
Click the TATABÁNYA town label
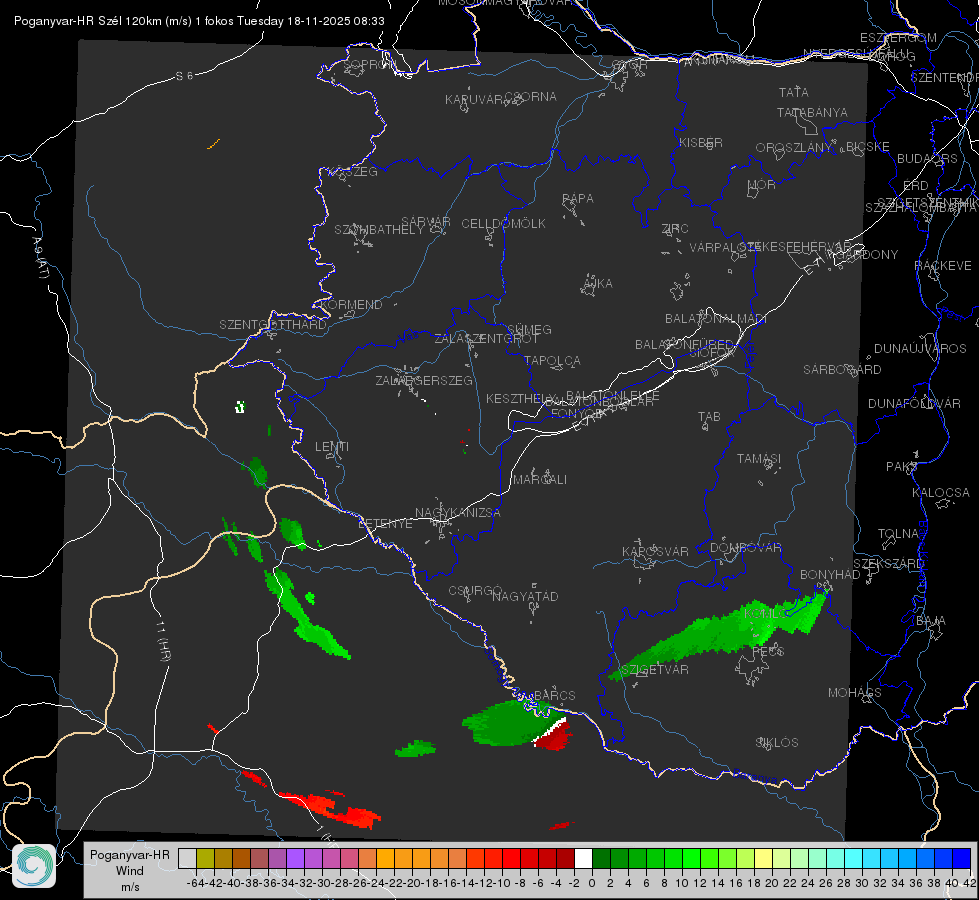coord(812,112)
